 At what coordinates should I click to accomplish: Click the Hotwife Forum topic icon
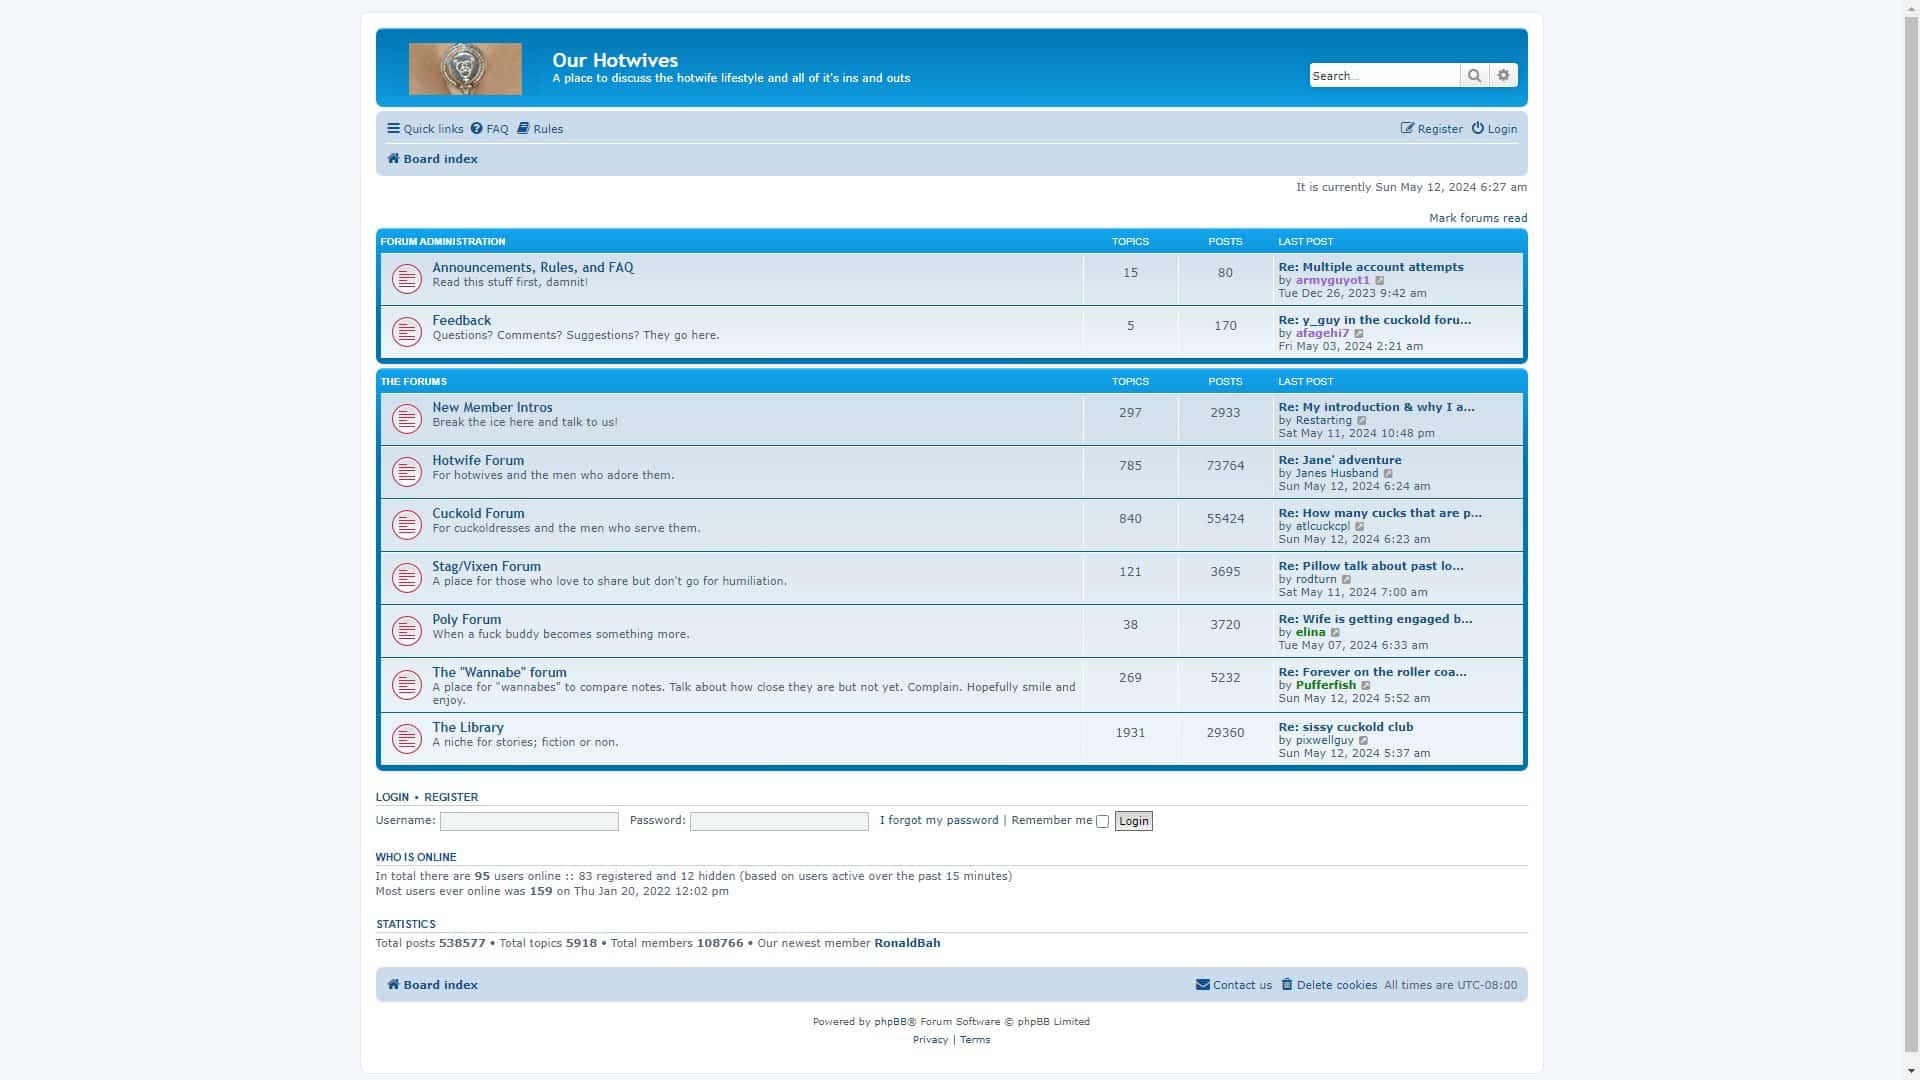pos(406,471)
